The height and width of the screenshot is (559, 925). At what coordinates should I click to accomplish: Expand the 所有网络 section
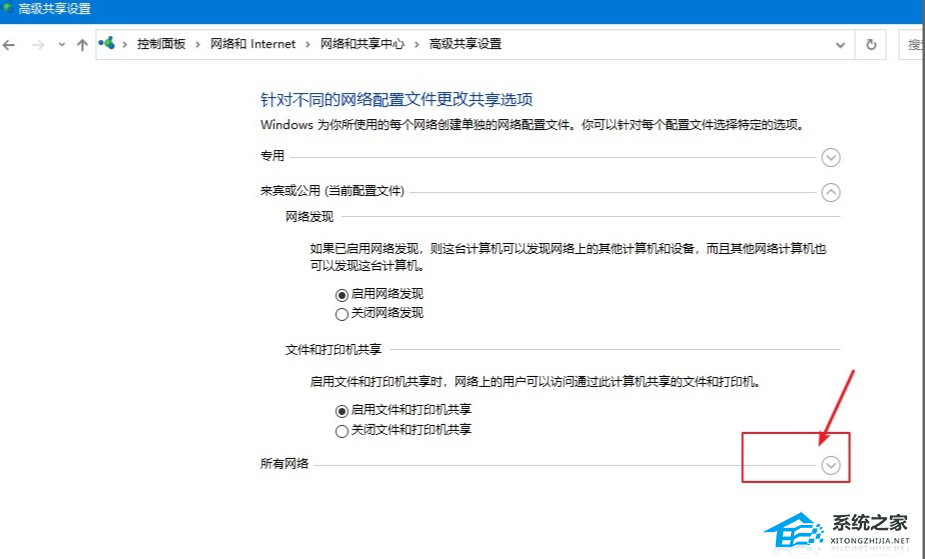click(x=830, y=465)
